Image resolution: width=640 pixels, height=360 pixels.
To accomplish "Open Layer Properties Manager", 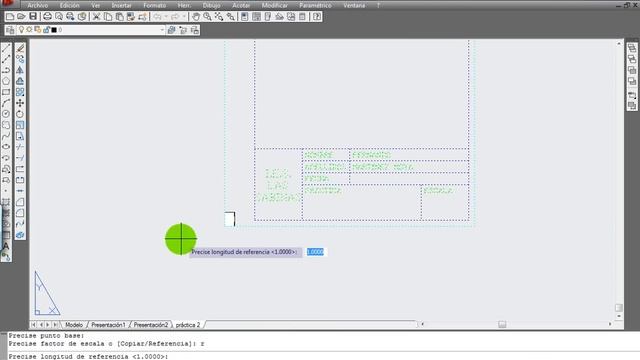I will 10,30.
